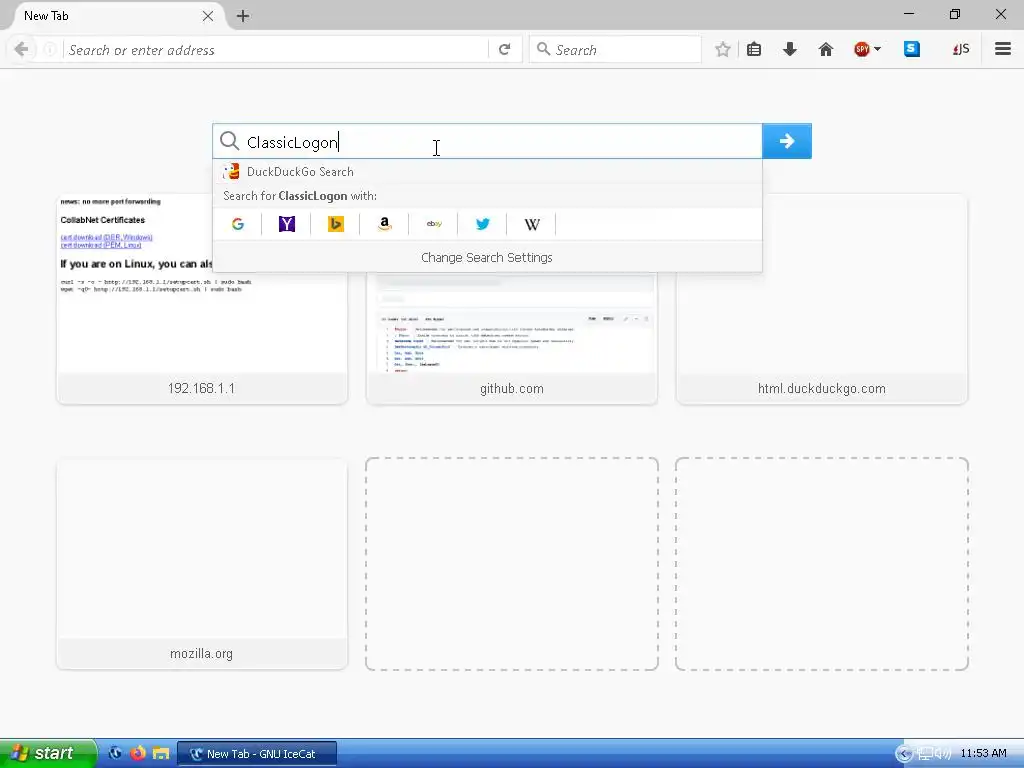Submit search with blue arrow button
This screenshot has height=768, width=1024.
pos(787,141)
